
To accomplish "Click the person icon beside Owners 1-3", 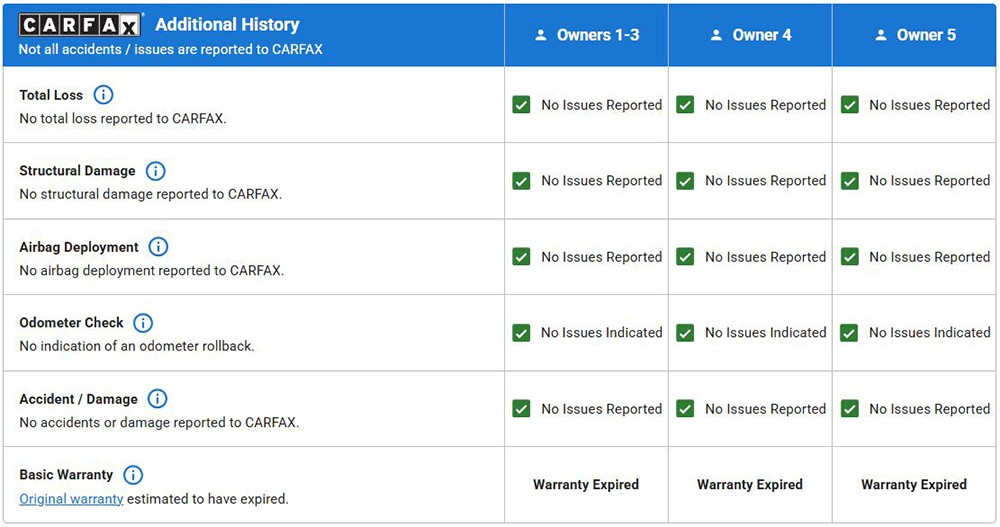I will (541, 35).
